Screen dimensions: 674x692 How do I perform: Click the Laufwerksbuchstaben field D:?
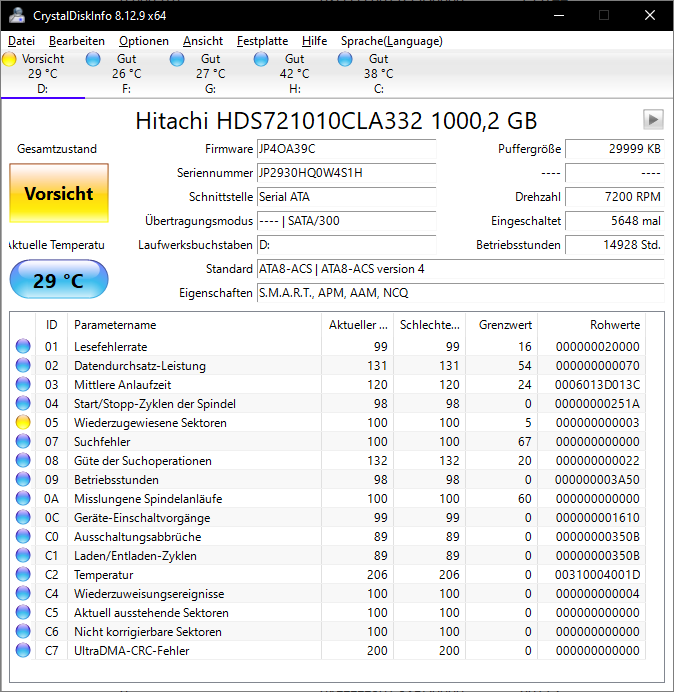click(x=346, y=245)
